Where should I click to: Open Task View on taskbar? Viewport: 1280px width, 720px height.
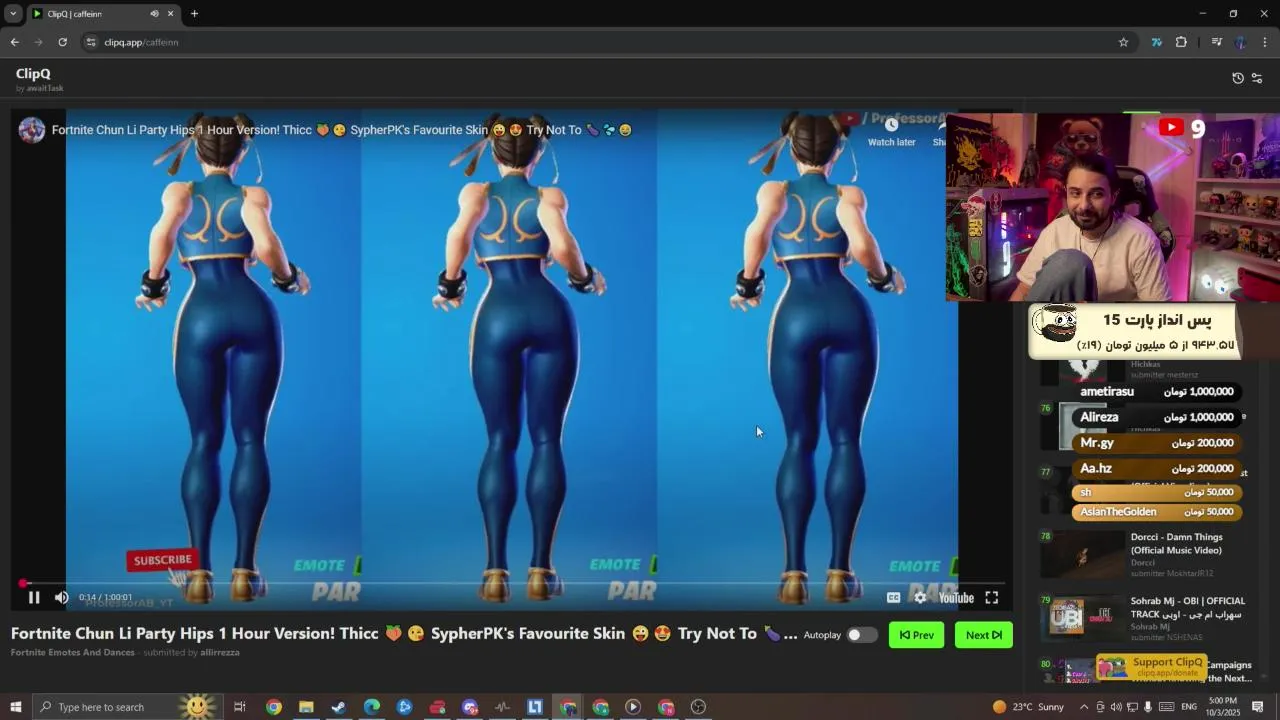click(240, 707)
